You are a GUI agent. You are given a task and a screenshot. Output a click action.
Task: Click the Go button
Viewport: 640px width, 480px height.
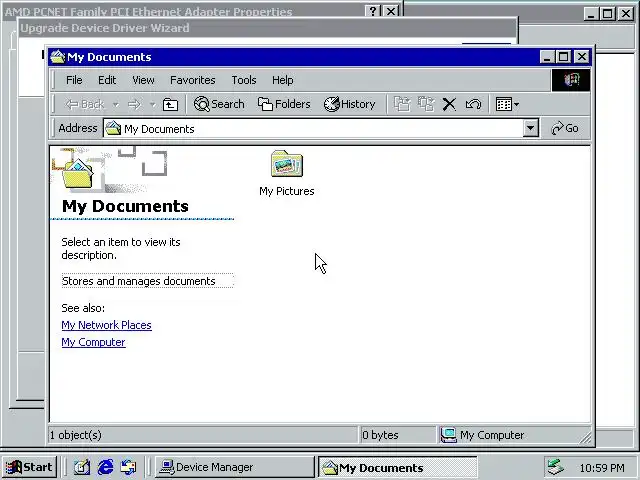(x=565, y=129)
